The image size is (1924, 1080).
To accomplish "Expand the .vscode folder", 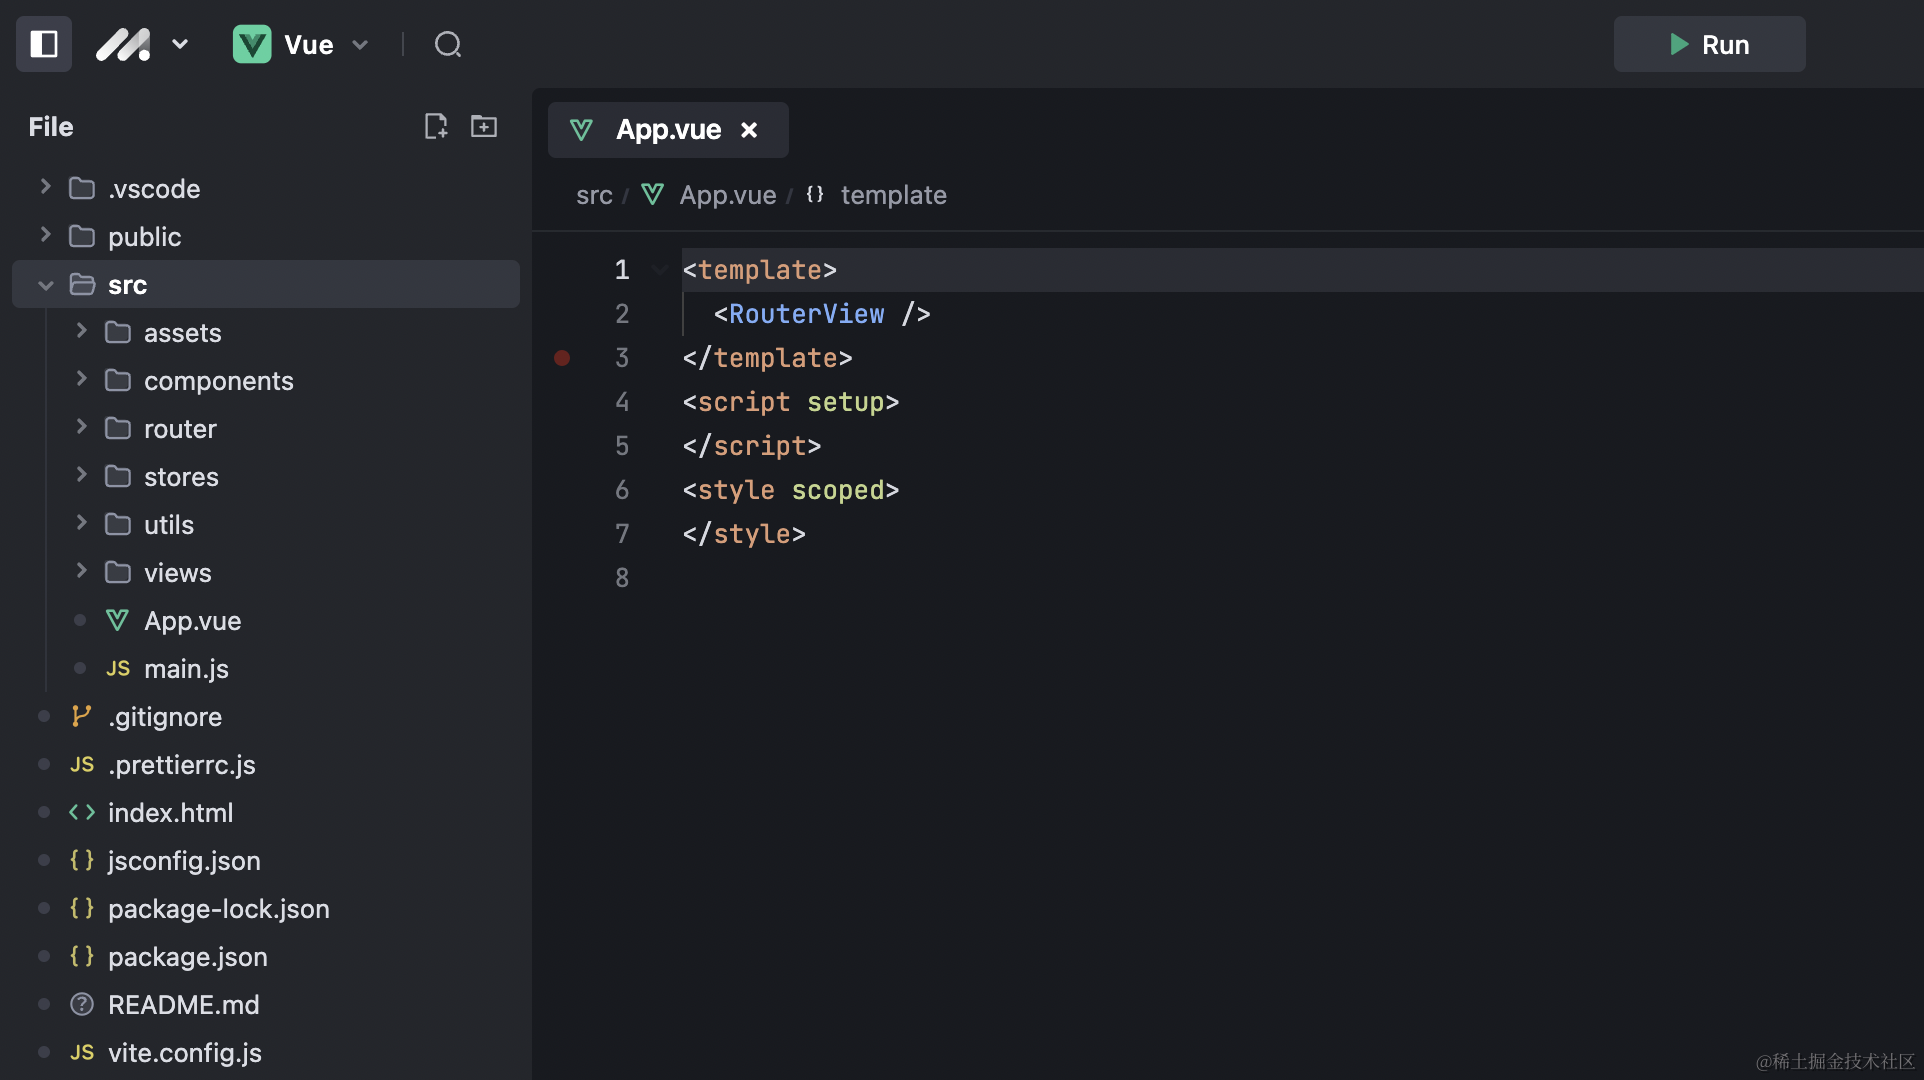I will tap(45, 188).
